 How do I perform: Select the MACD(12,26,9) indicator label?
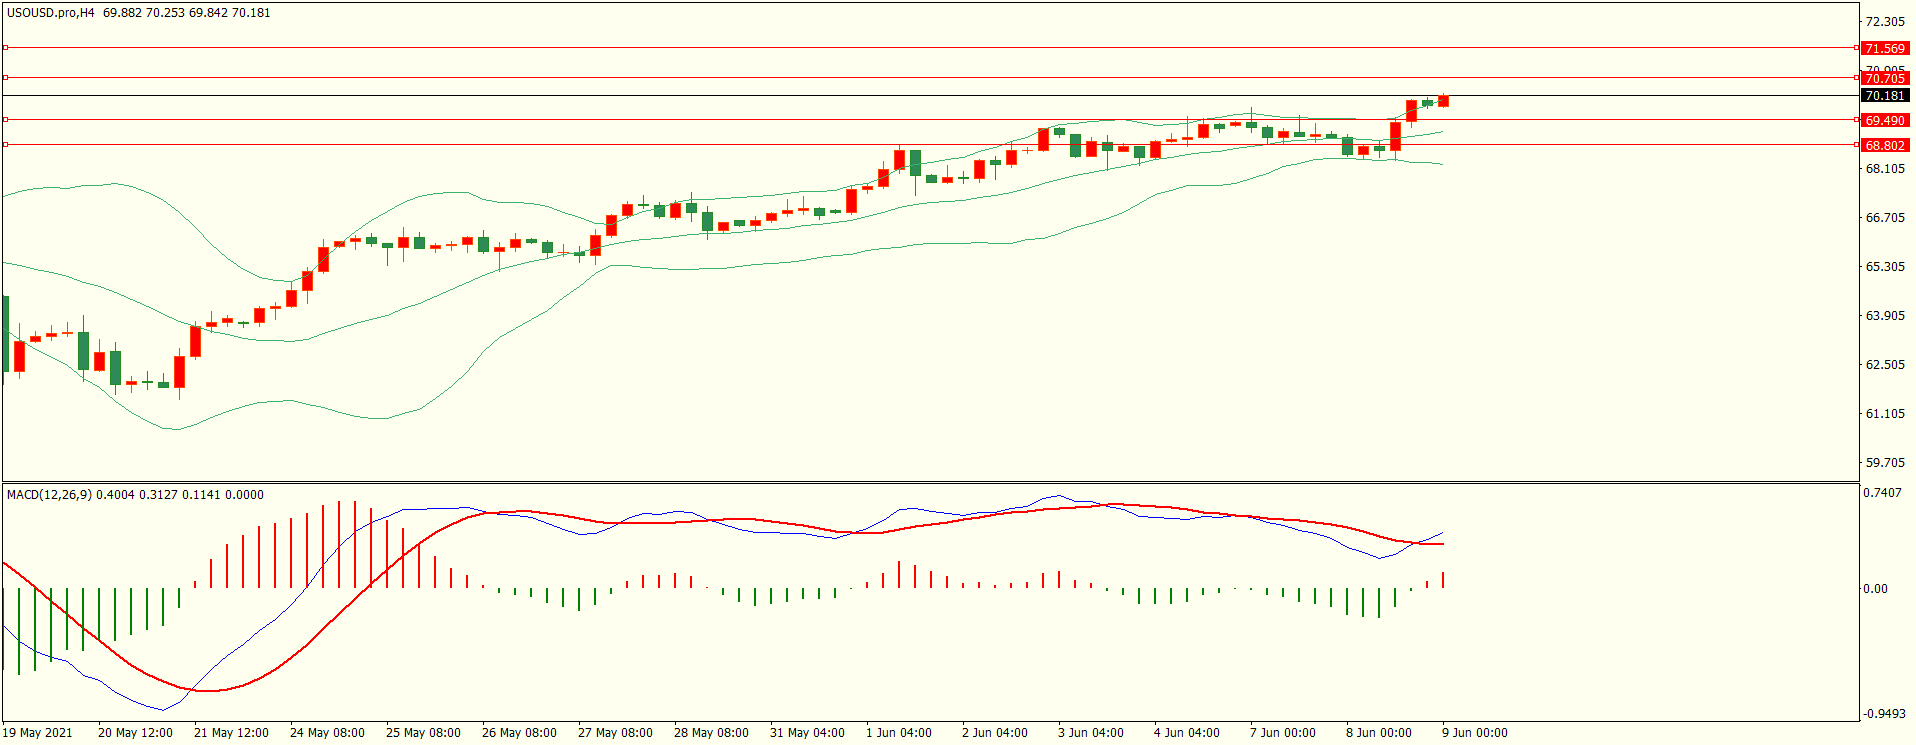pos(49,495)
